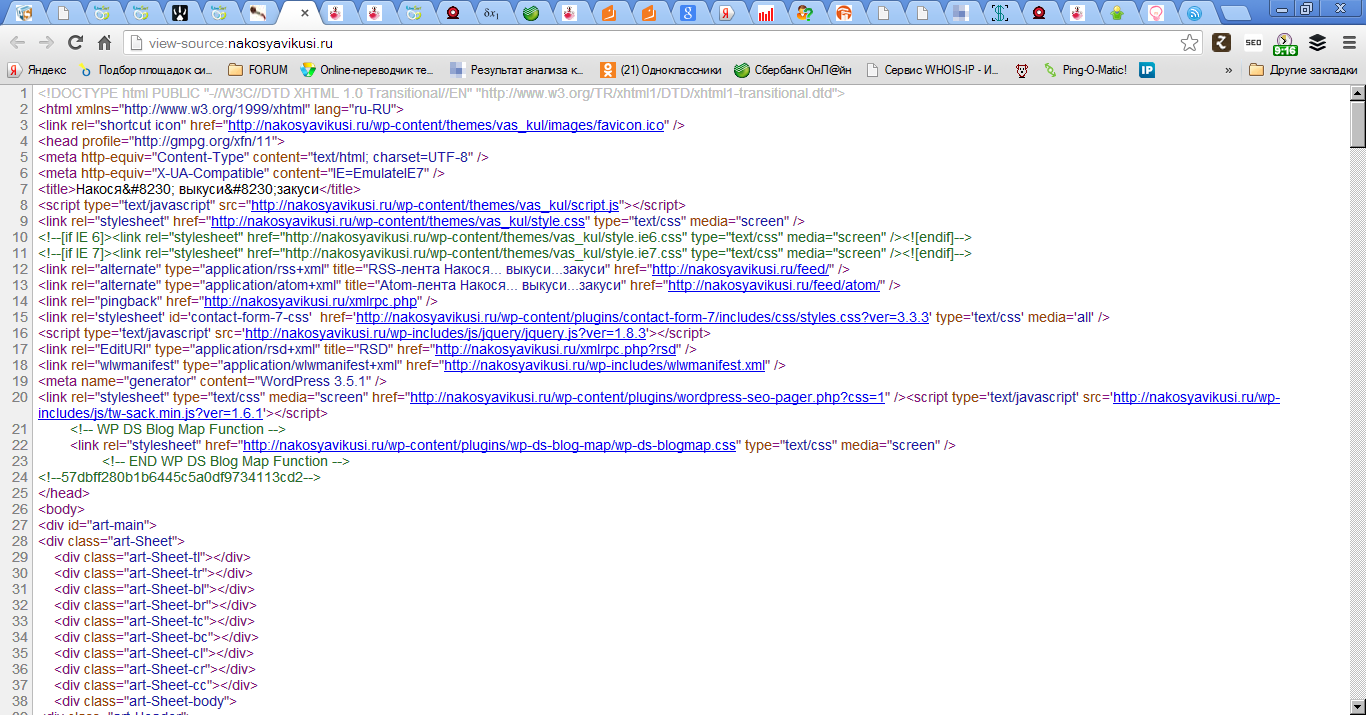Open the vas_kul/style.css link
This screenshot has width=1366, height=715.
coord(398,221)
